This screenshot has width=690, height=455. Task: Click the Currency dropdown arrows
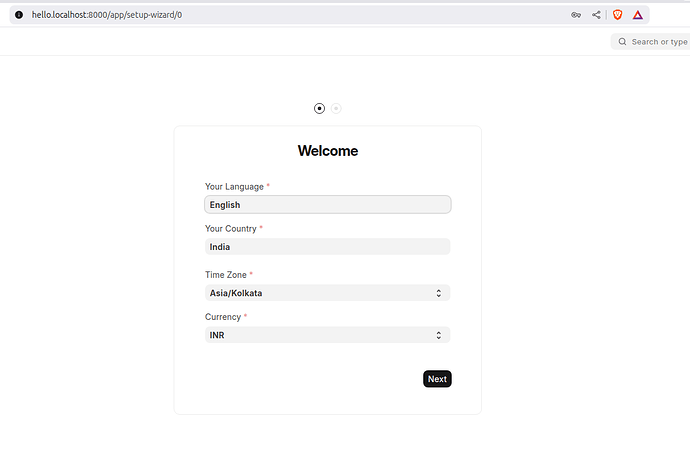tap(439, 335)
